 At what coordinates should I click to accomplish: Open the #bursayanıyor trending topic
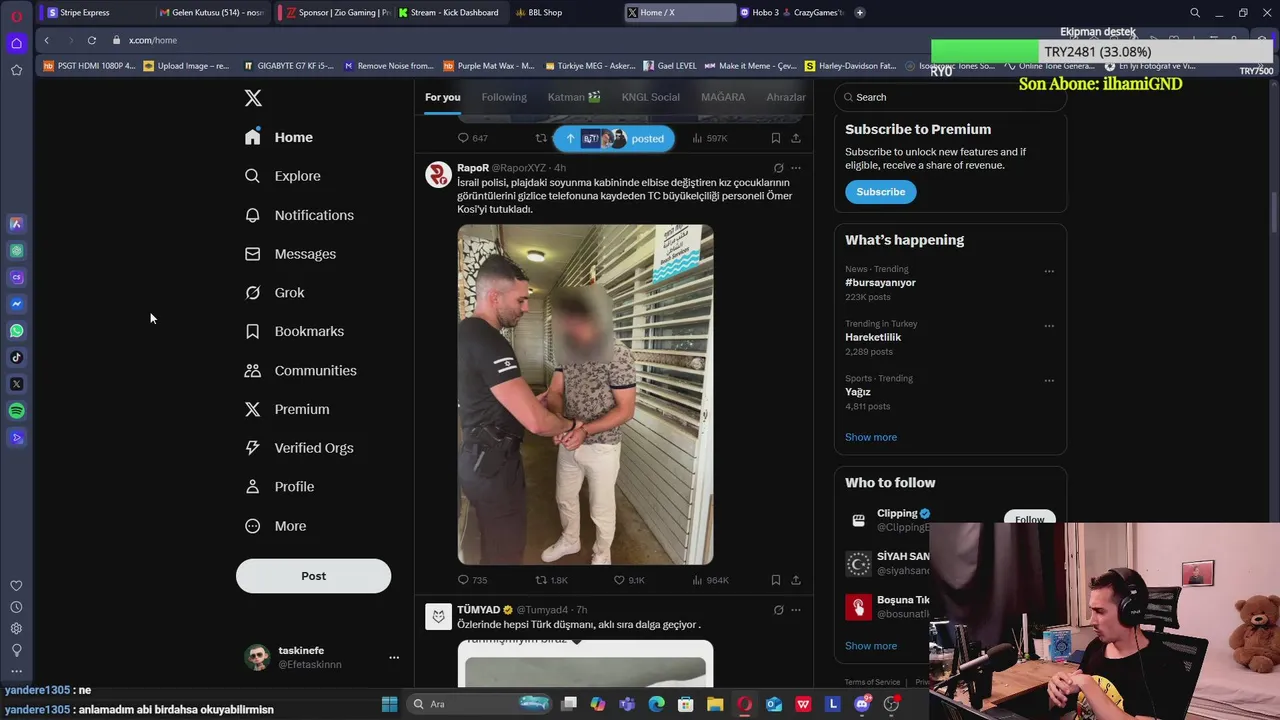point(880,283)
